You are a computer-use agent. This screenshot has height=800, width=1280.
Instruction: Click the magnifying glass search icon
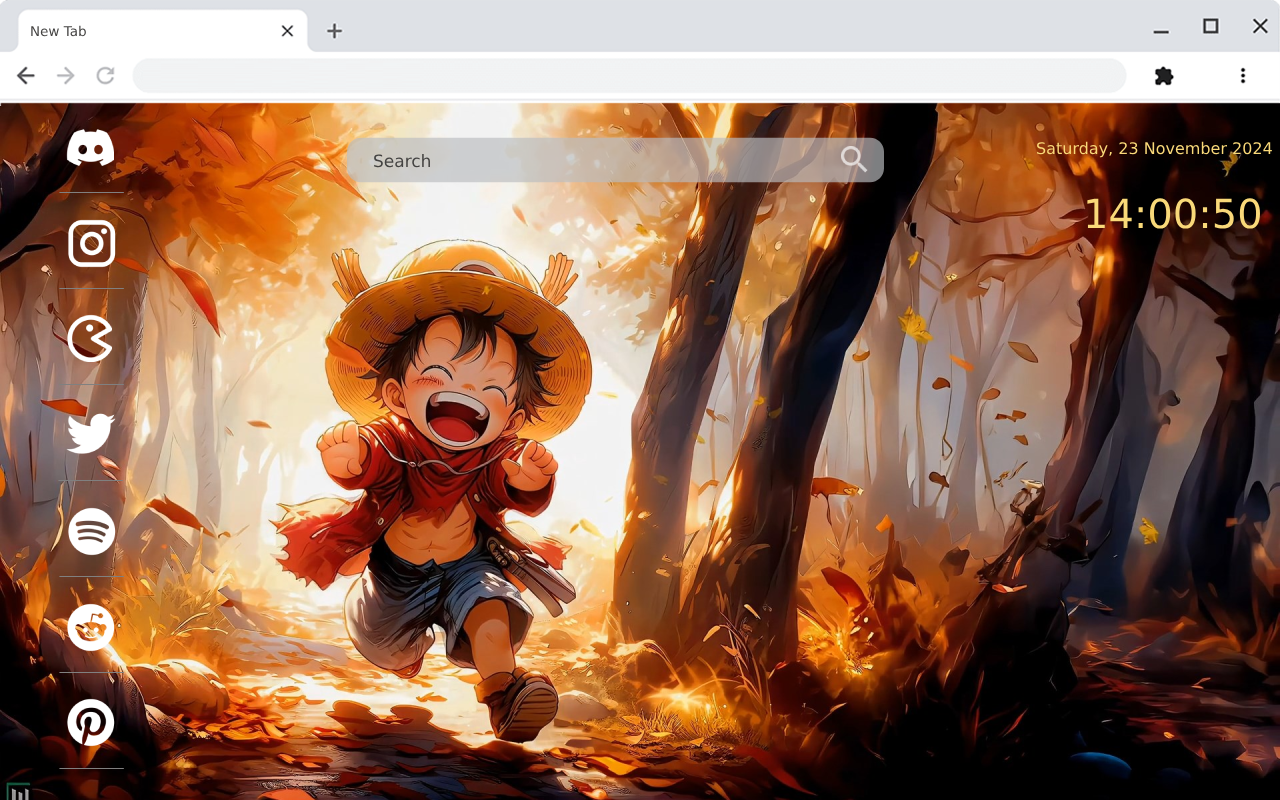pyautogui.click(x=853, y=160)
